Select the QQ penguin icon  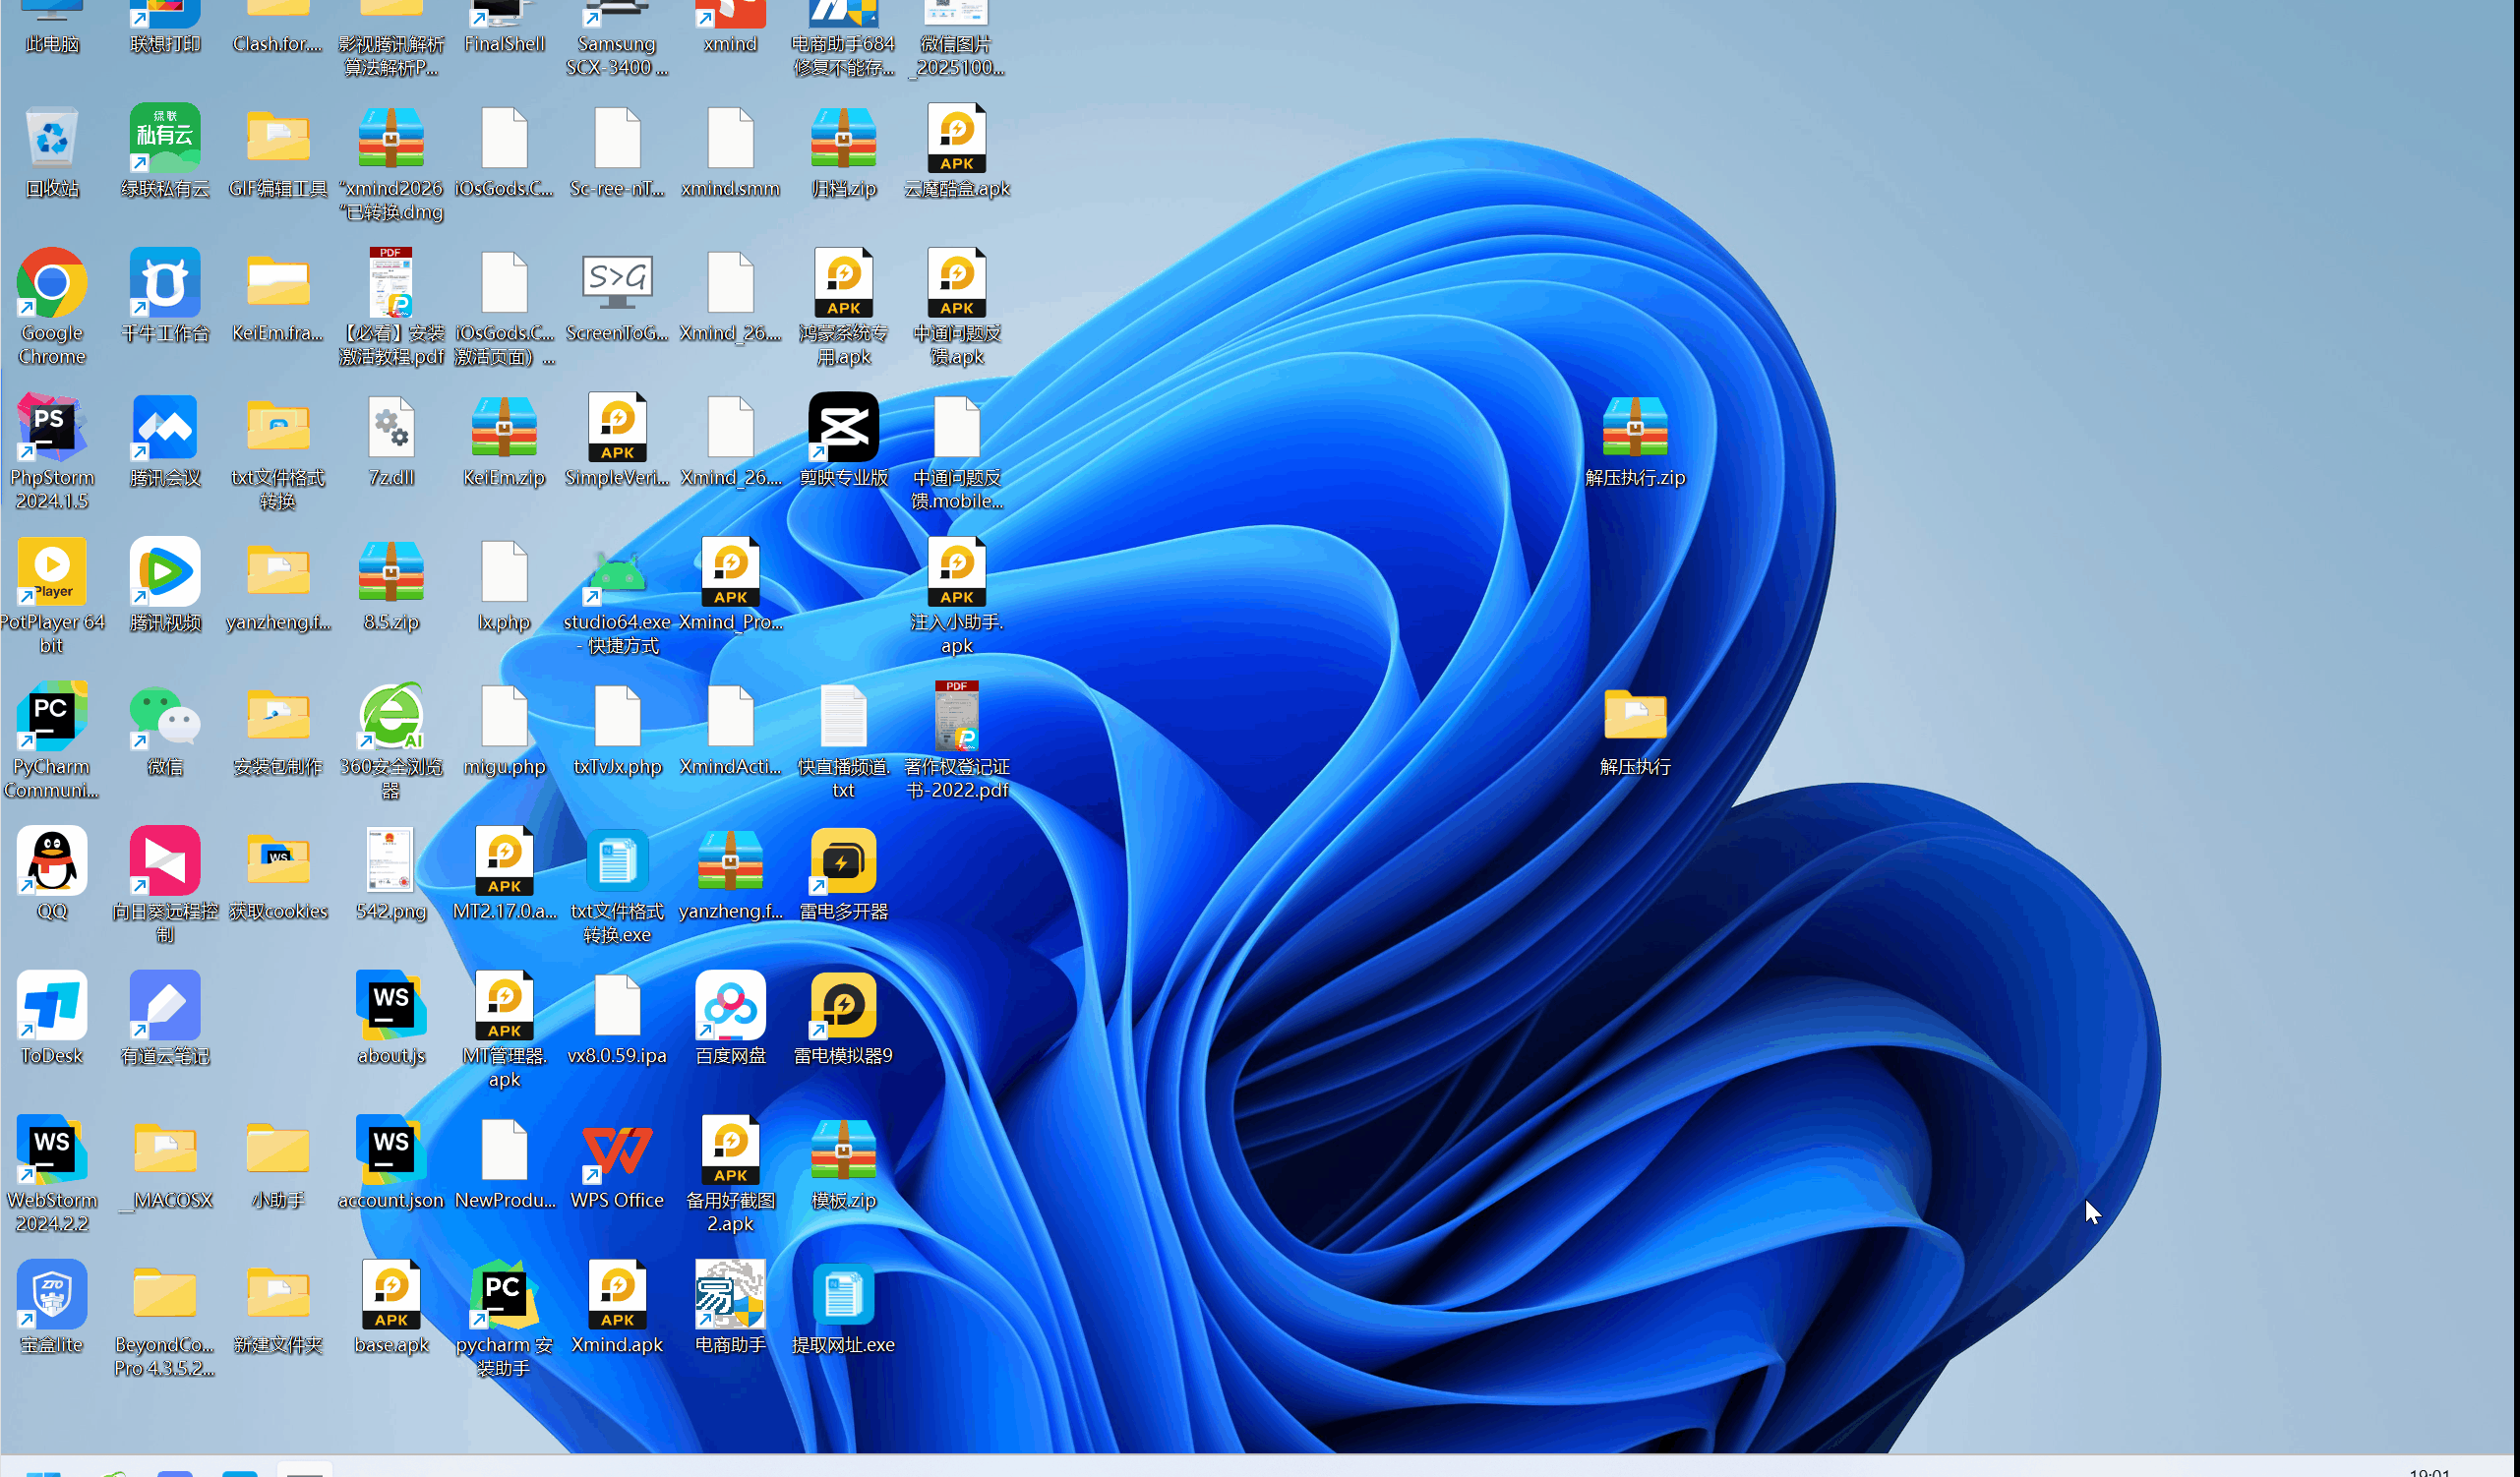pos(52,862)
